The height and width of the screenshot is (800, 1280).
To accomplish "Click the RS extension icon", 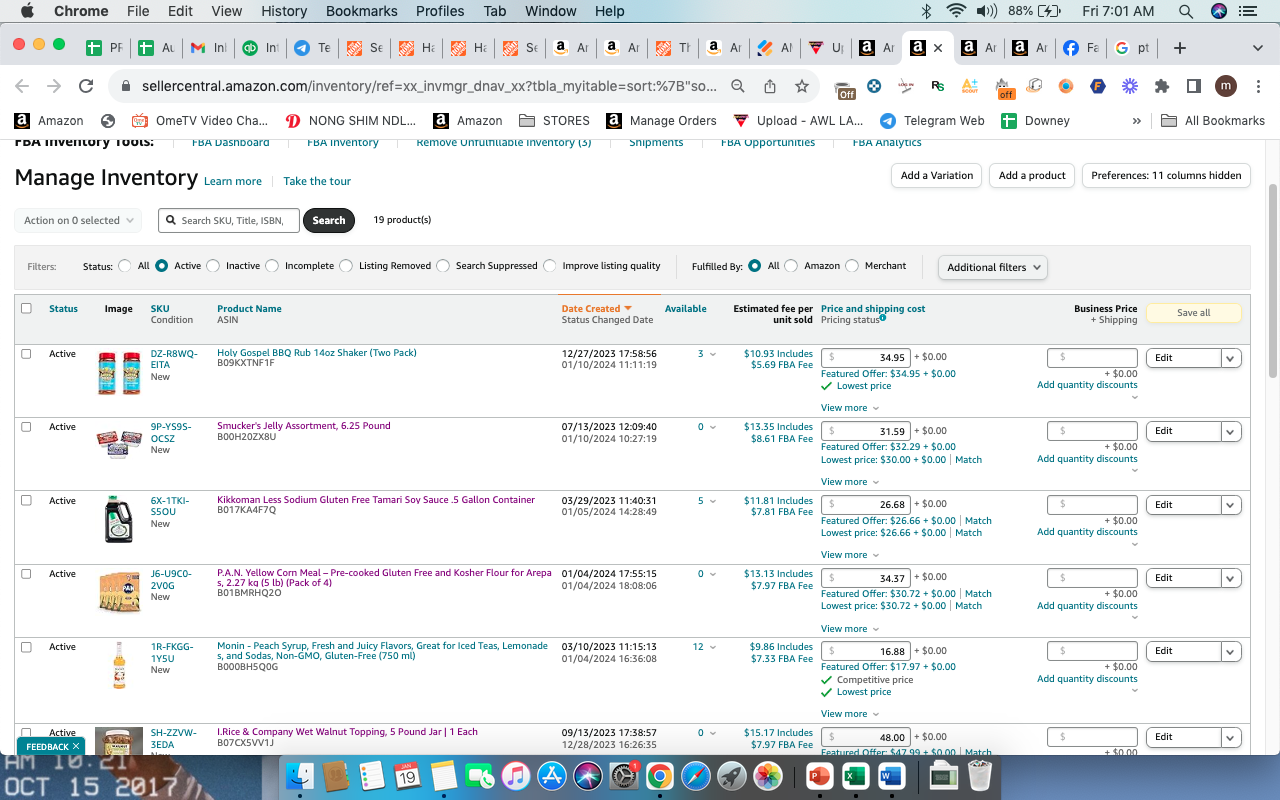I will [937, 86].
